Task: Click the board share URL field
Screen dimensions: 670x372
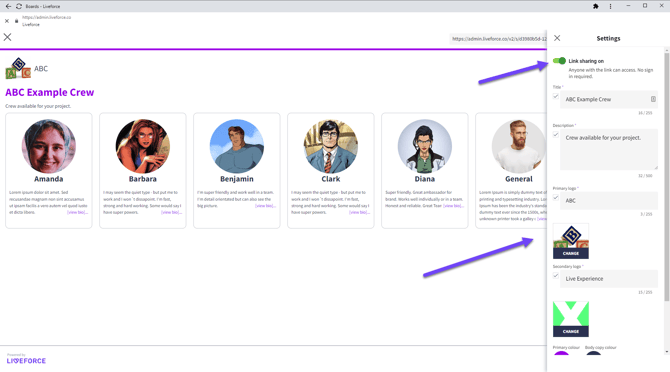Action: [x=498, y=39]
